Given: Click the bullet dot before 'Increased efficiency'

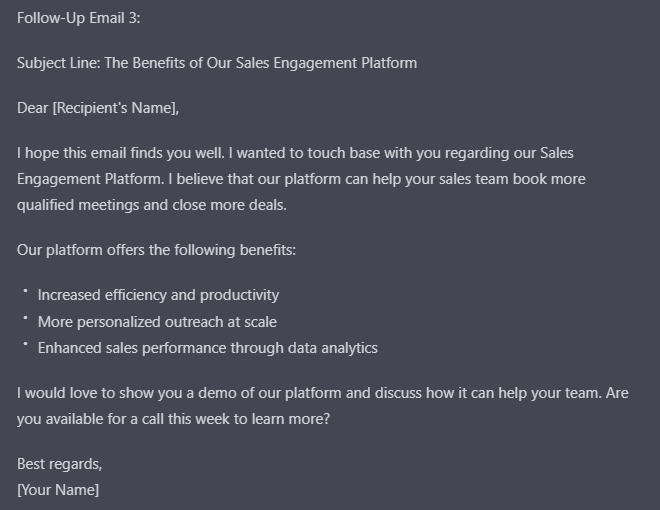Looking at the screenshot, I should tap(25, 291).
